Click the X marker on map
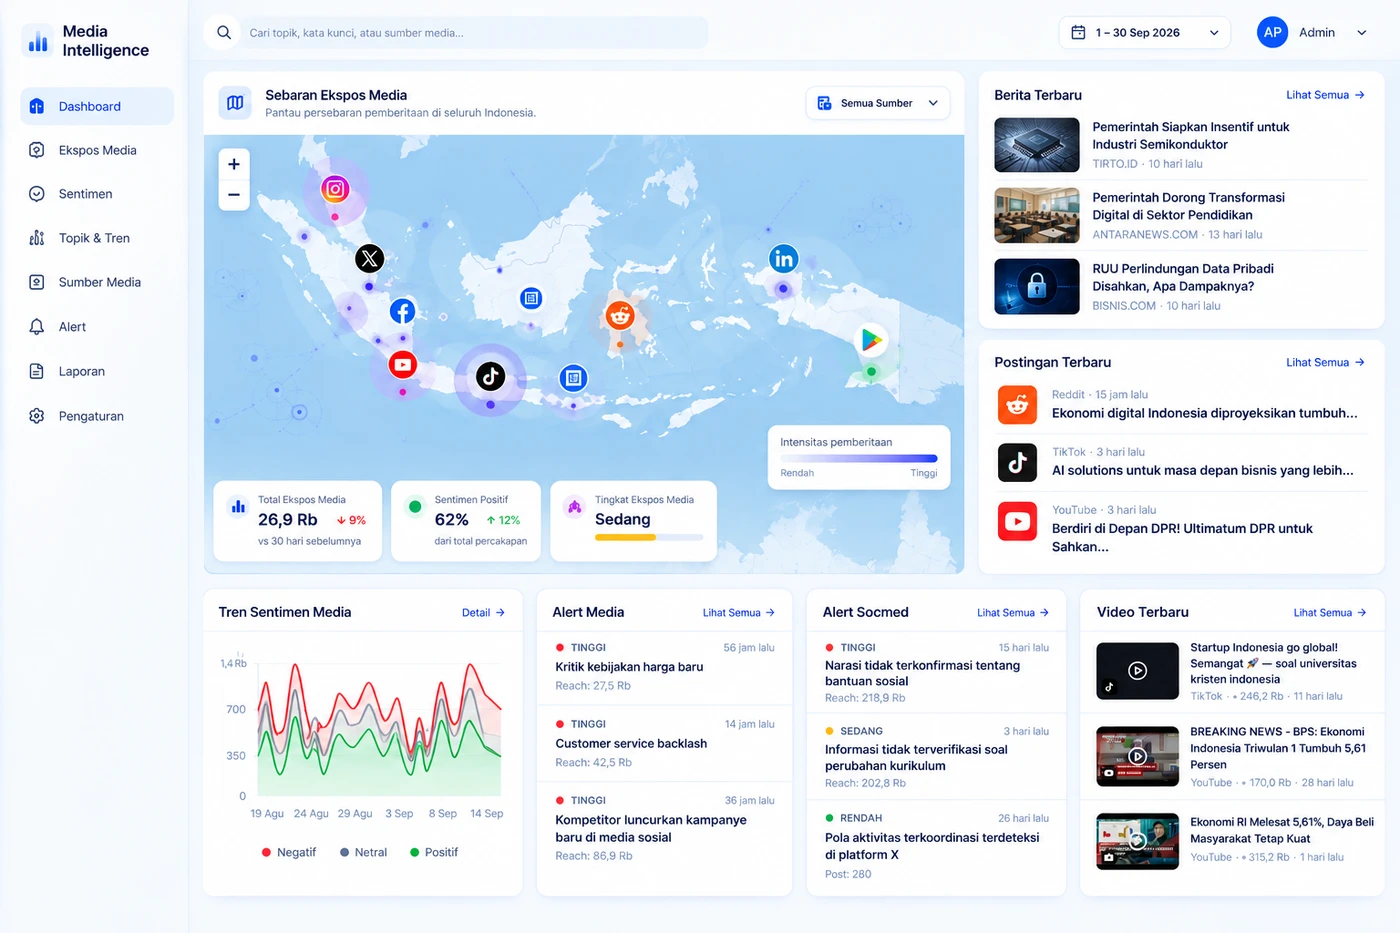1400x933 pixels. tap(370, 259)
